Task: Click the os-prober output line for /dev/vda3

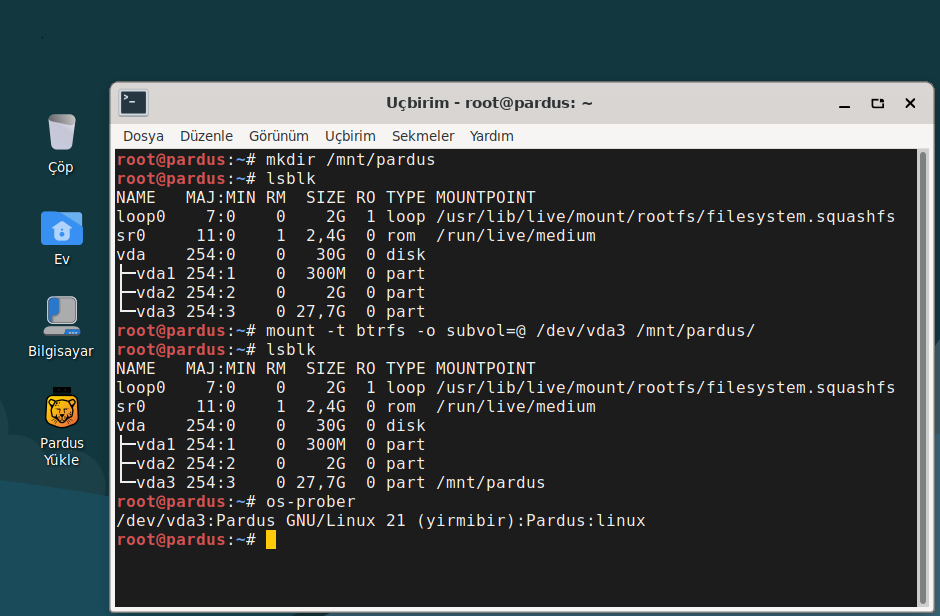Action: pos(381,521)
